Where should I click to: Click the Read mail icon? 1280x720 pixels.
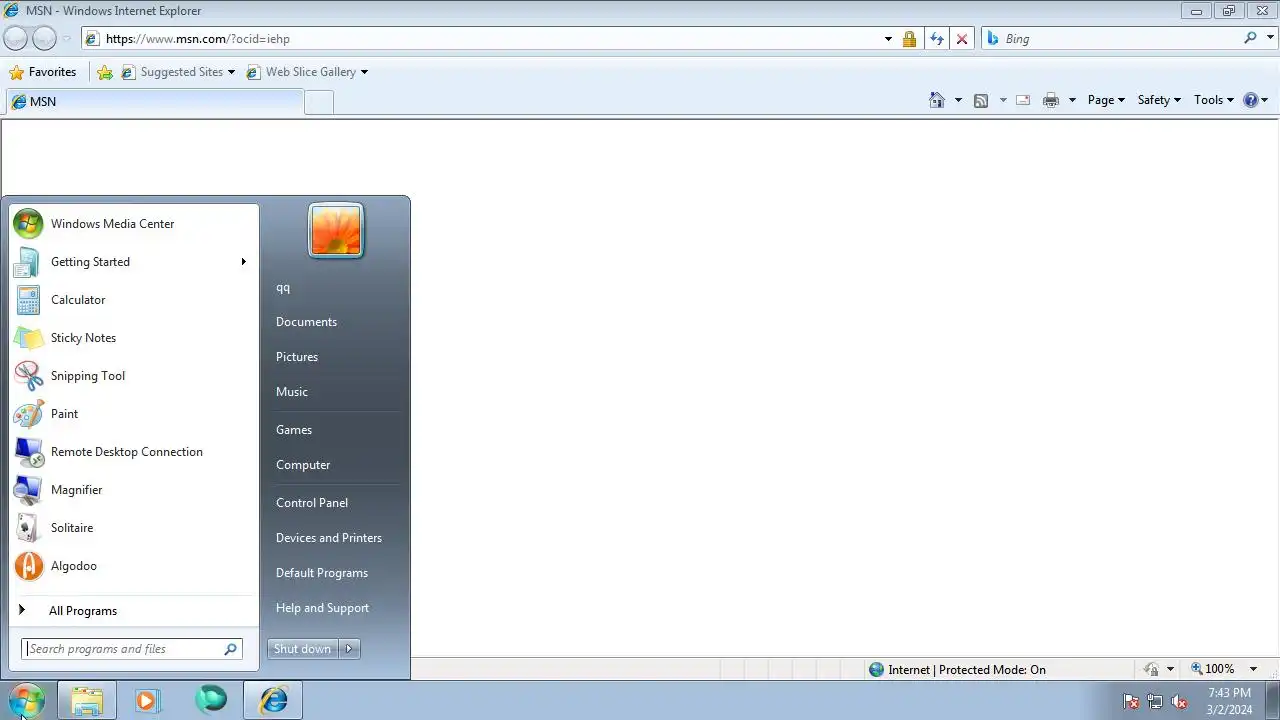(1023, 100)
